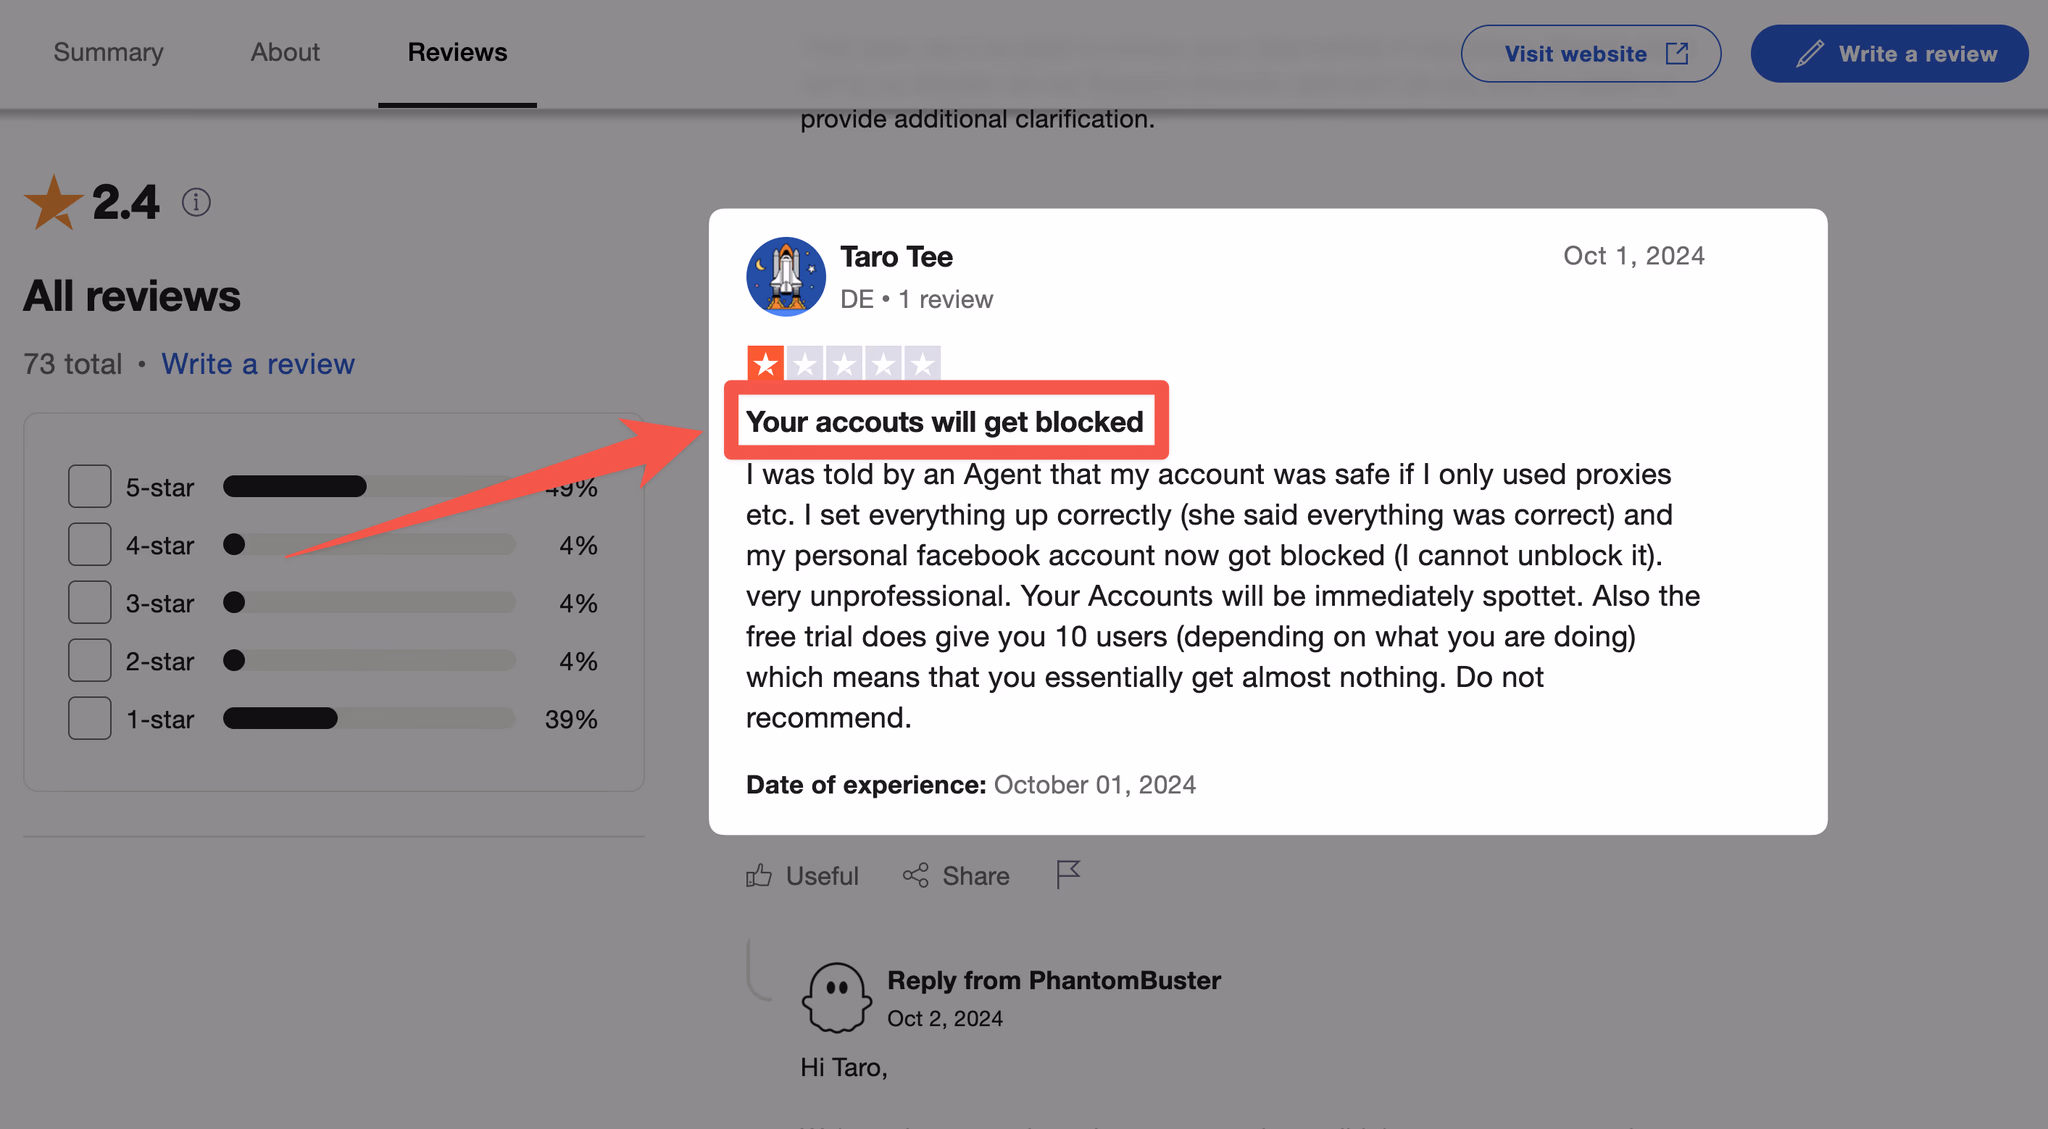Click the 5-star label text
This screenshot has width=2048, height=1129.
tap(160, 488)
